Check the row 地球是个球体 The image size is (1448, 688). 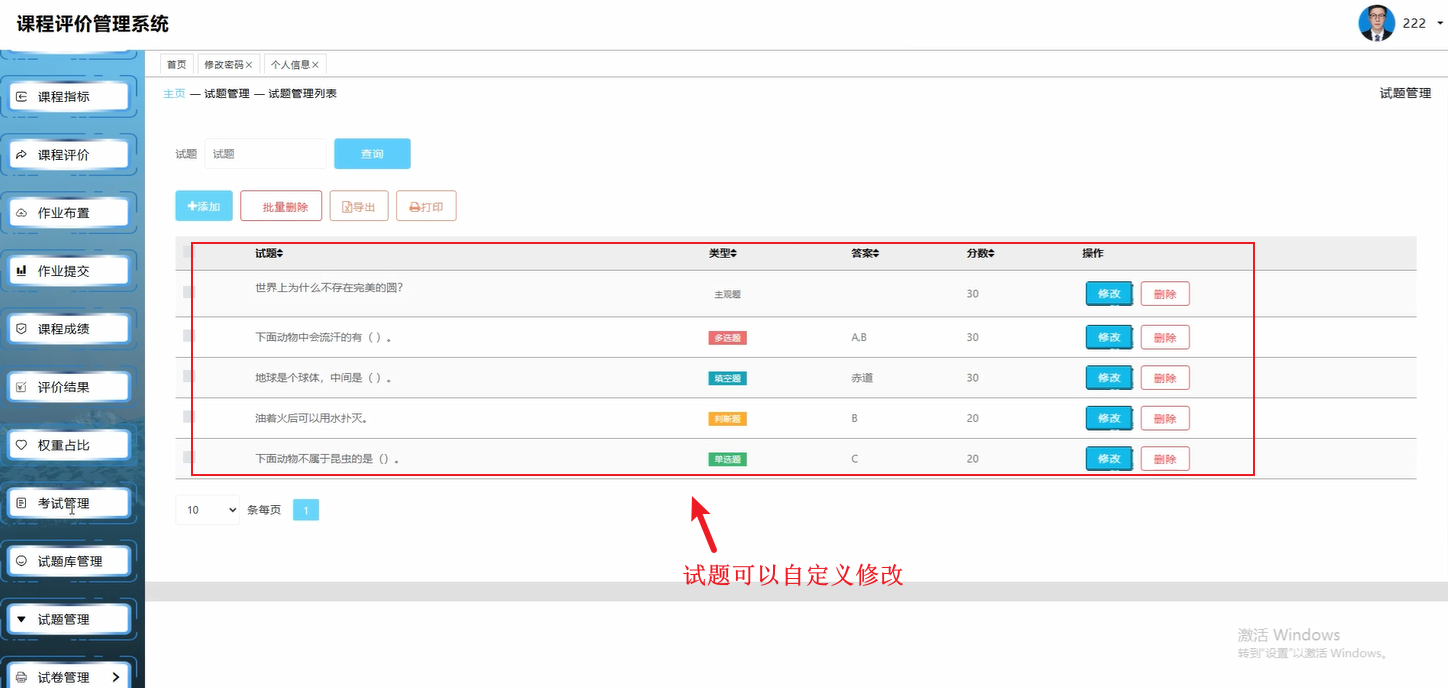coord(189,376)
